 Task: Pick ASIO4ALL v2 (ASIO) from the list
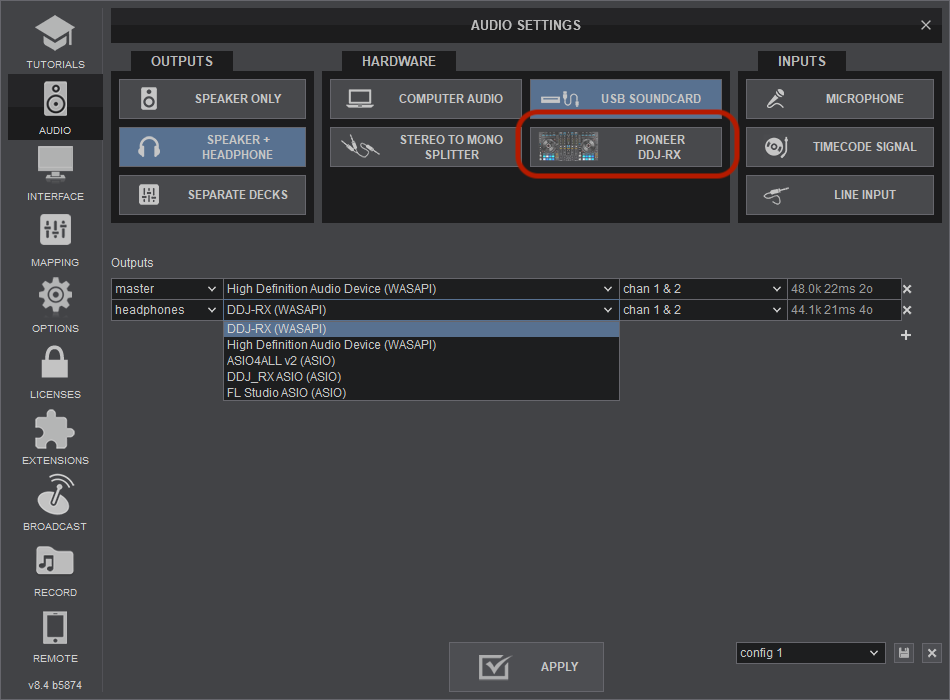click(421, 361)
